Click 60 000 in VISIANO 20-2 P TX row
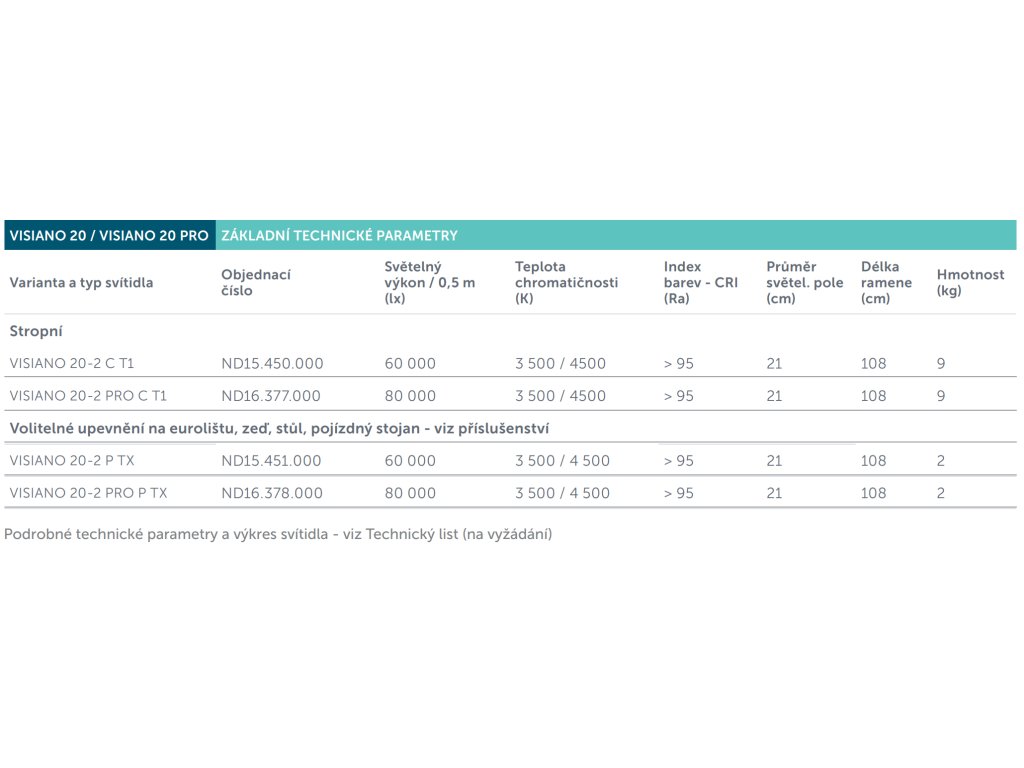 coord(409,460)
